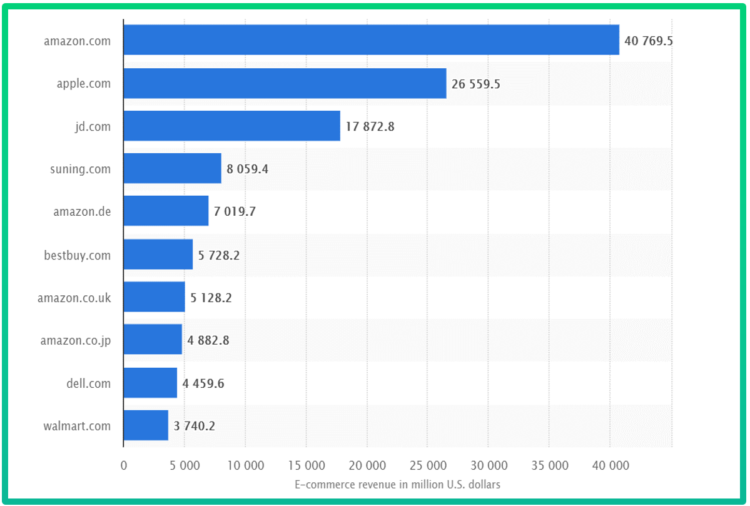Click the 3 740.2 value label
The width and height of the screenshot is (750, 506).
click(194, 426)
